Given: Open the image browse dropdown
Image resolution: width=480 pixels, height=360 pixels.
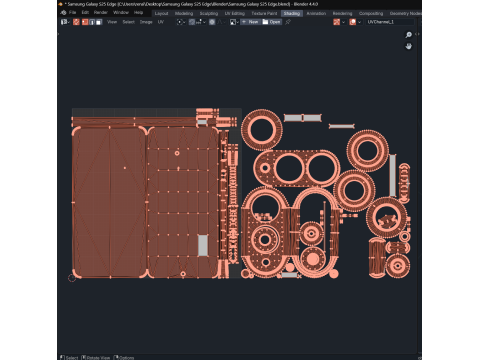Looking at the screenshot, I should point(234,22).
